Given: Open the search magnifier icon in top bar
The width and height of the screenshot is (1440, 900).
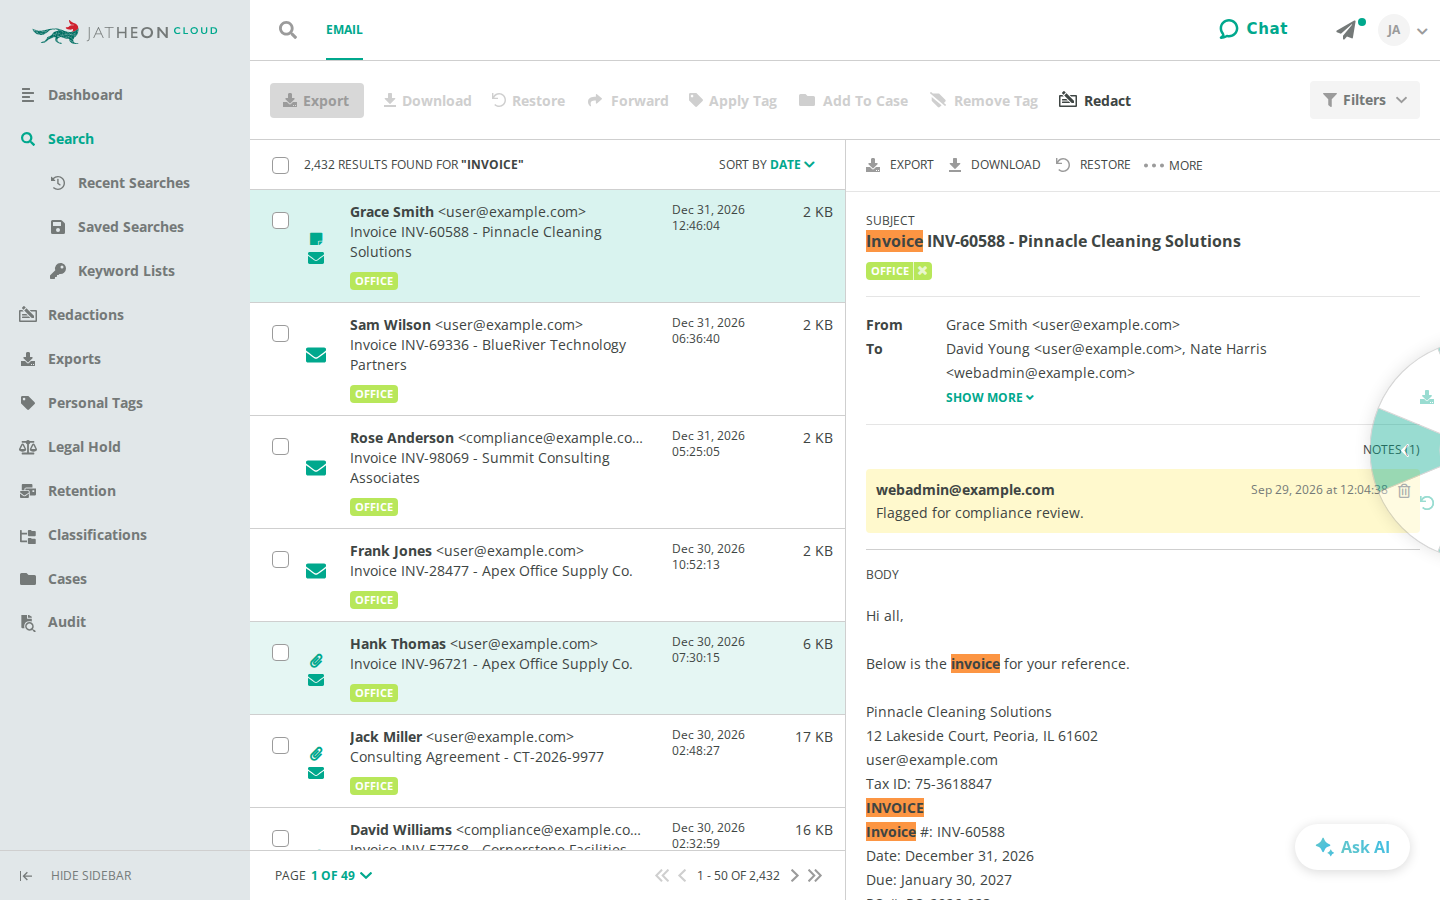Looking at the screenshot, I should tap(288, 30).
